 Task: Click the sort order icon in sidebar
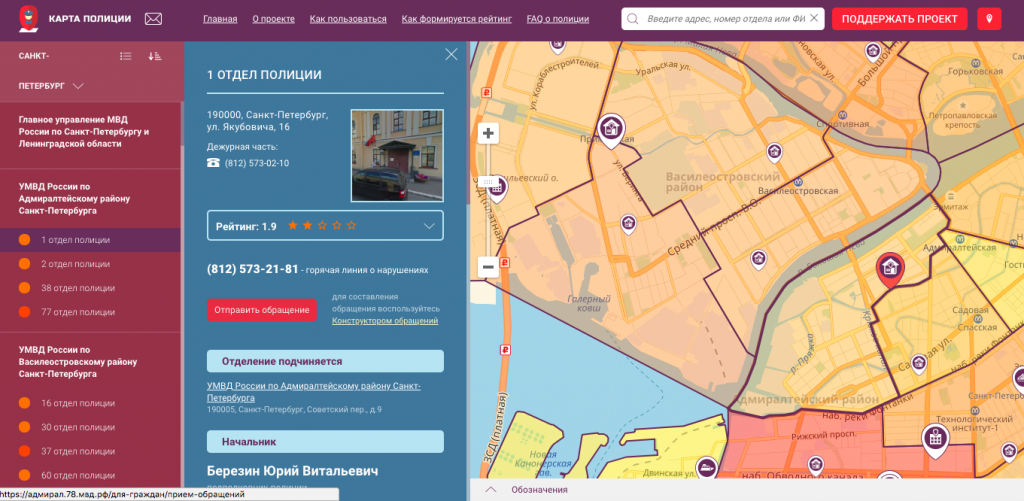(x=155, y=56)
